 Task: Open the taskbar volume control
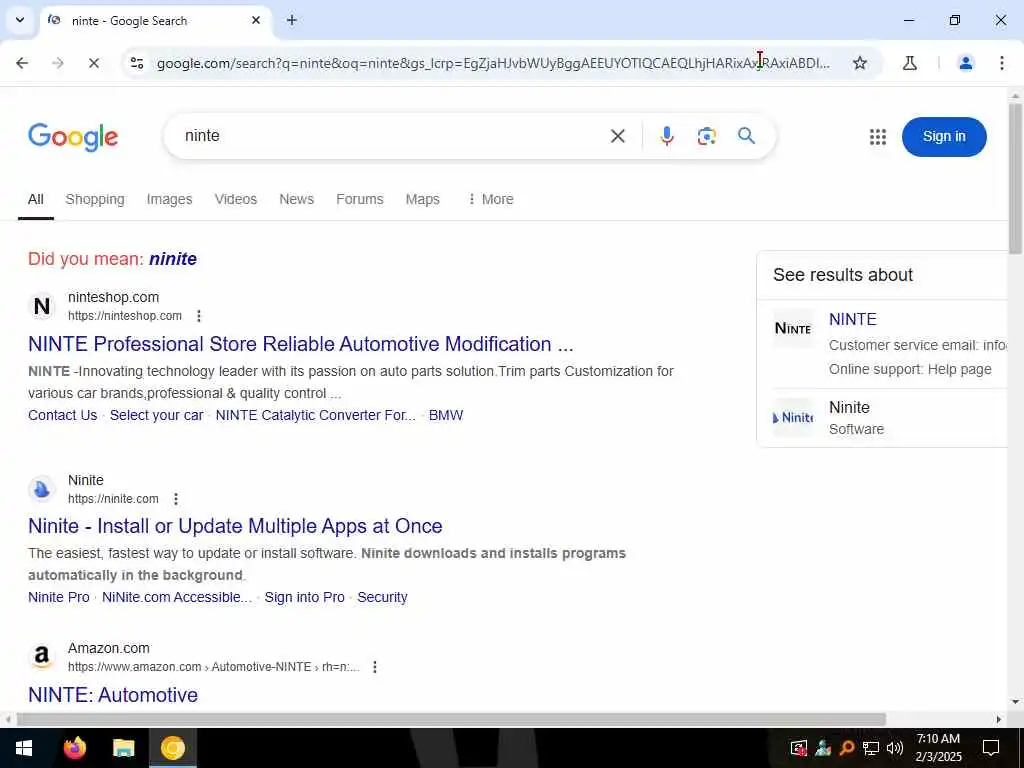tap(895, 748)
